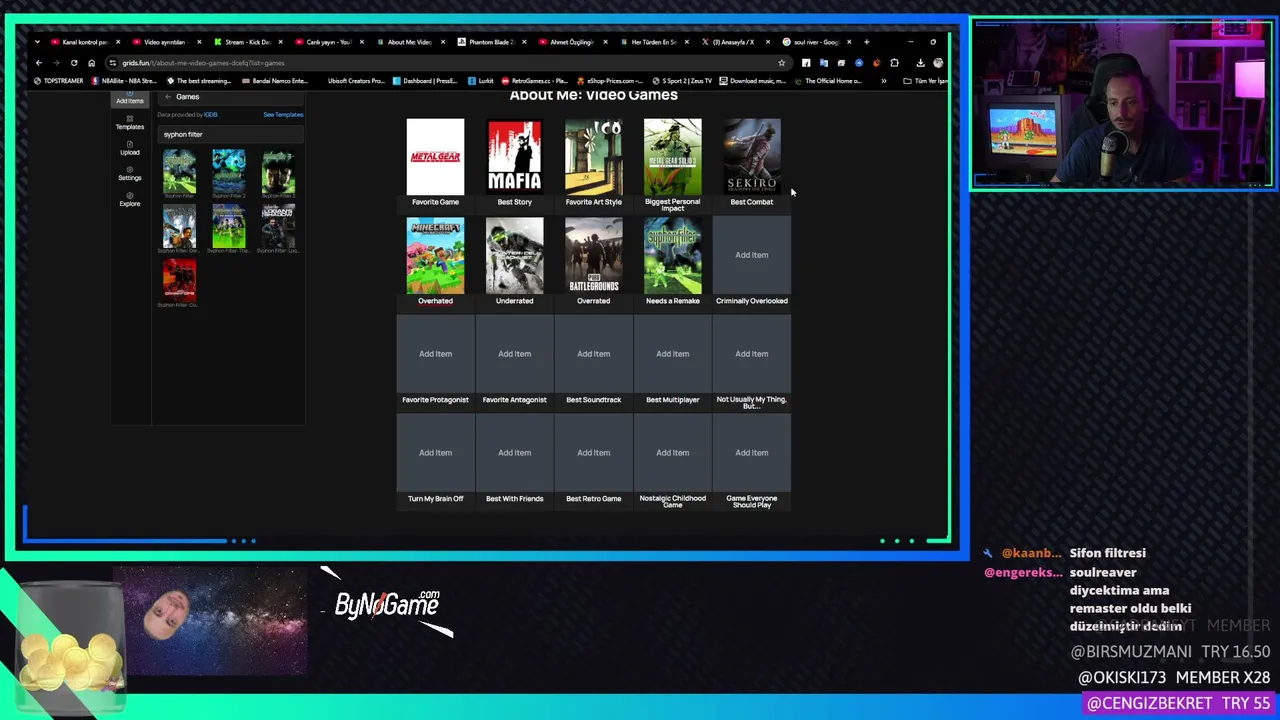Open the Add Items sidebar panel
1280x720 pixels.
coord(129,98)
